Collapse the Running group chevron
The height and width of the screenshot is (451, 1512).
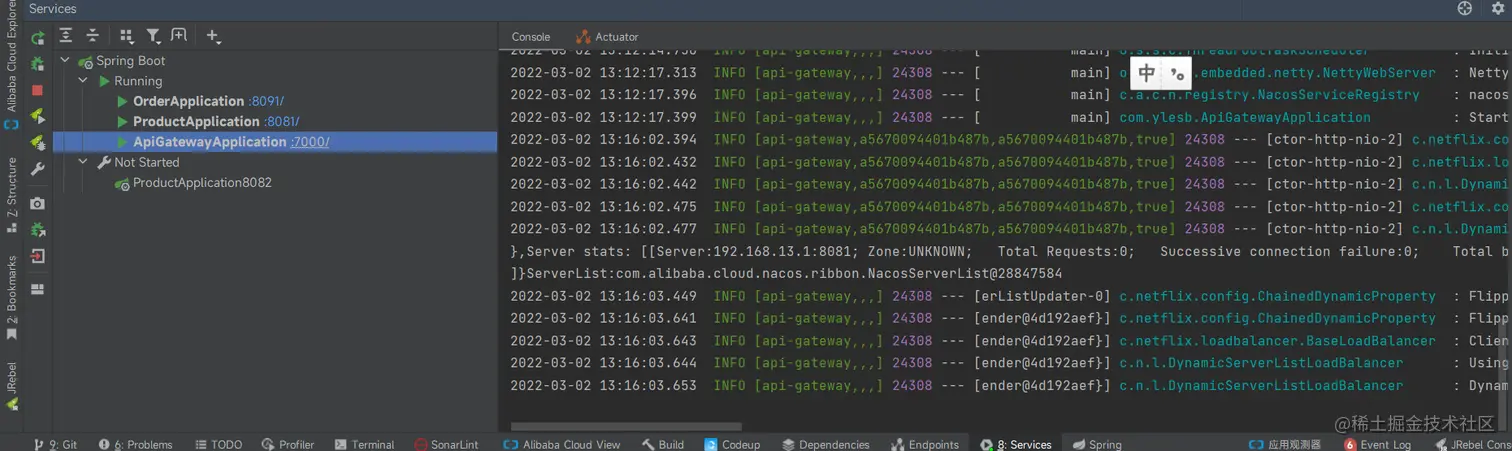click(x=83, y=81)
